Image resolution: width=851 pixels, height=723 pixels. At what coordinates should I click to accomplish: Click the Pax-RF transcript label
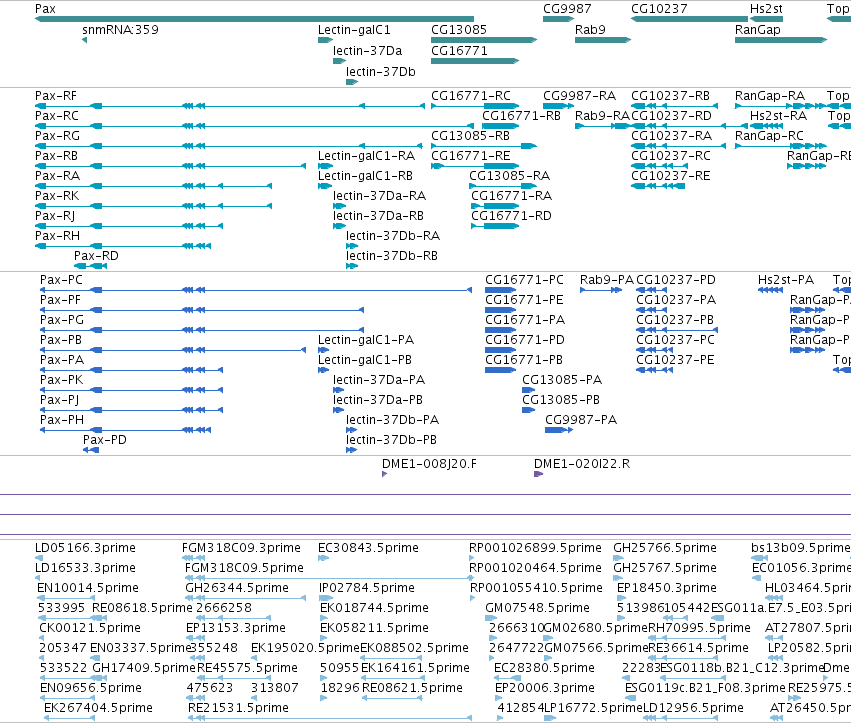pos(56,96)
